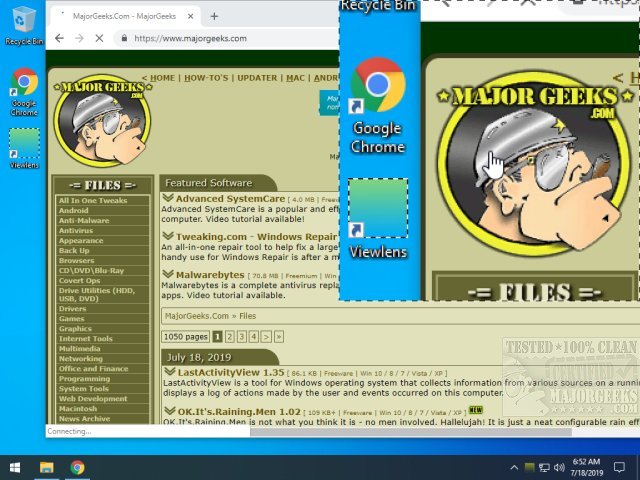Open All In One Tweaks category
Viewport: 640px width, 480px height.
[103, 200]
